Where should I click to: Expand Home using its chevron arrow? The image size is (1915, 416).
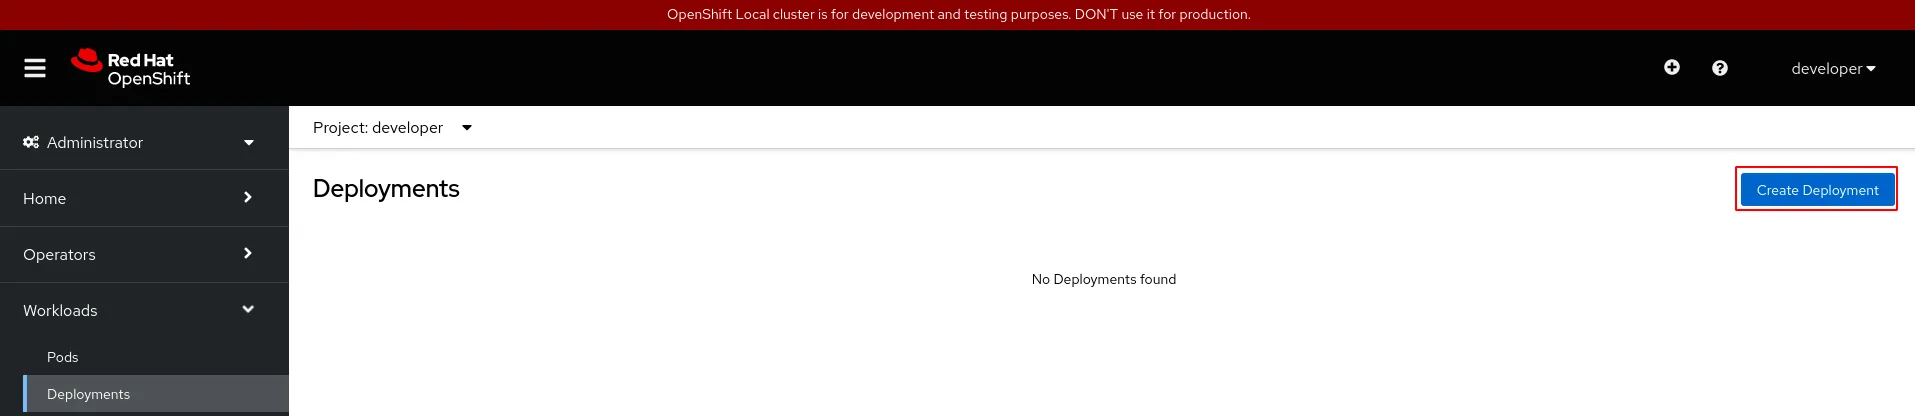pyautogui.click(x=248, y=198)
